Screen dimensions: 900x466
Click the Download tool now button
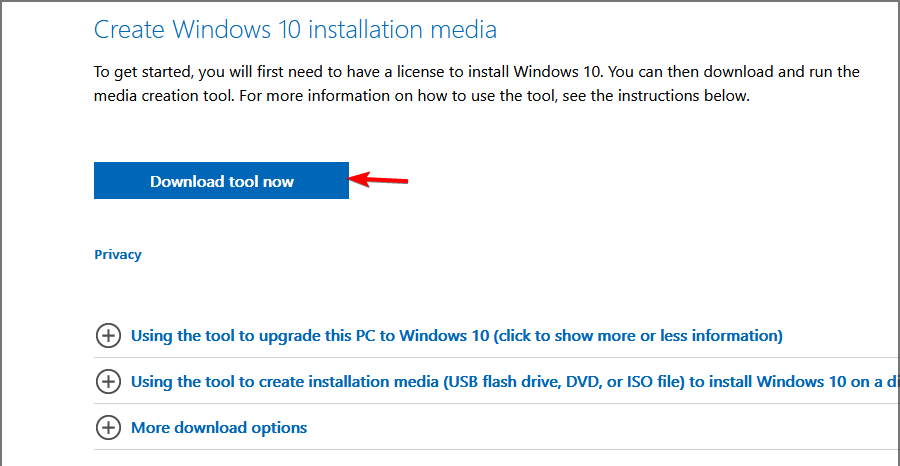point(221,181)
